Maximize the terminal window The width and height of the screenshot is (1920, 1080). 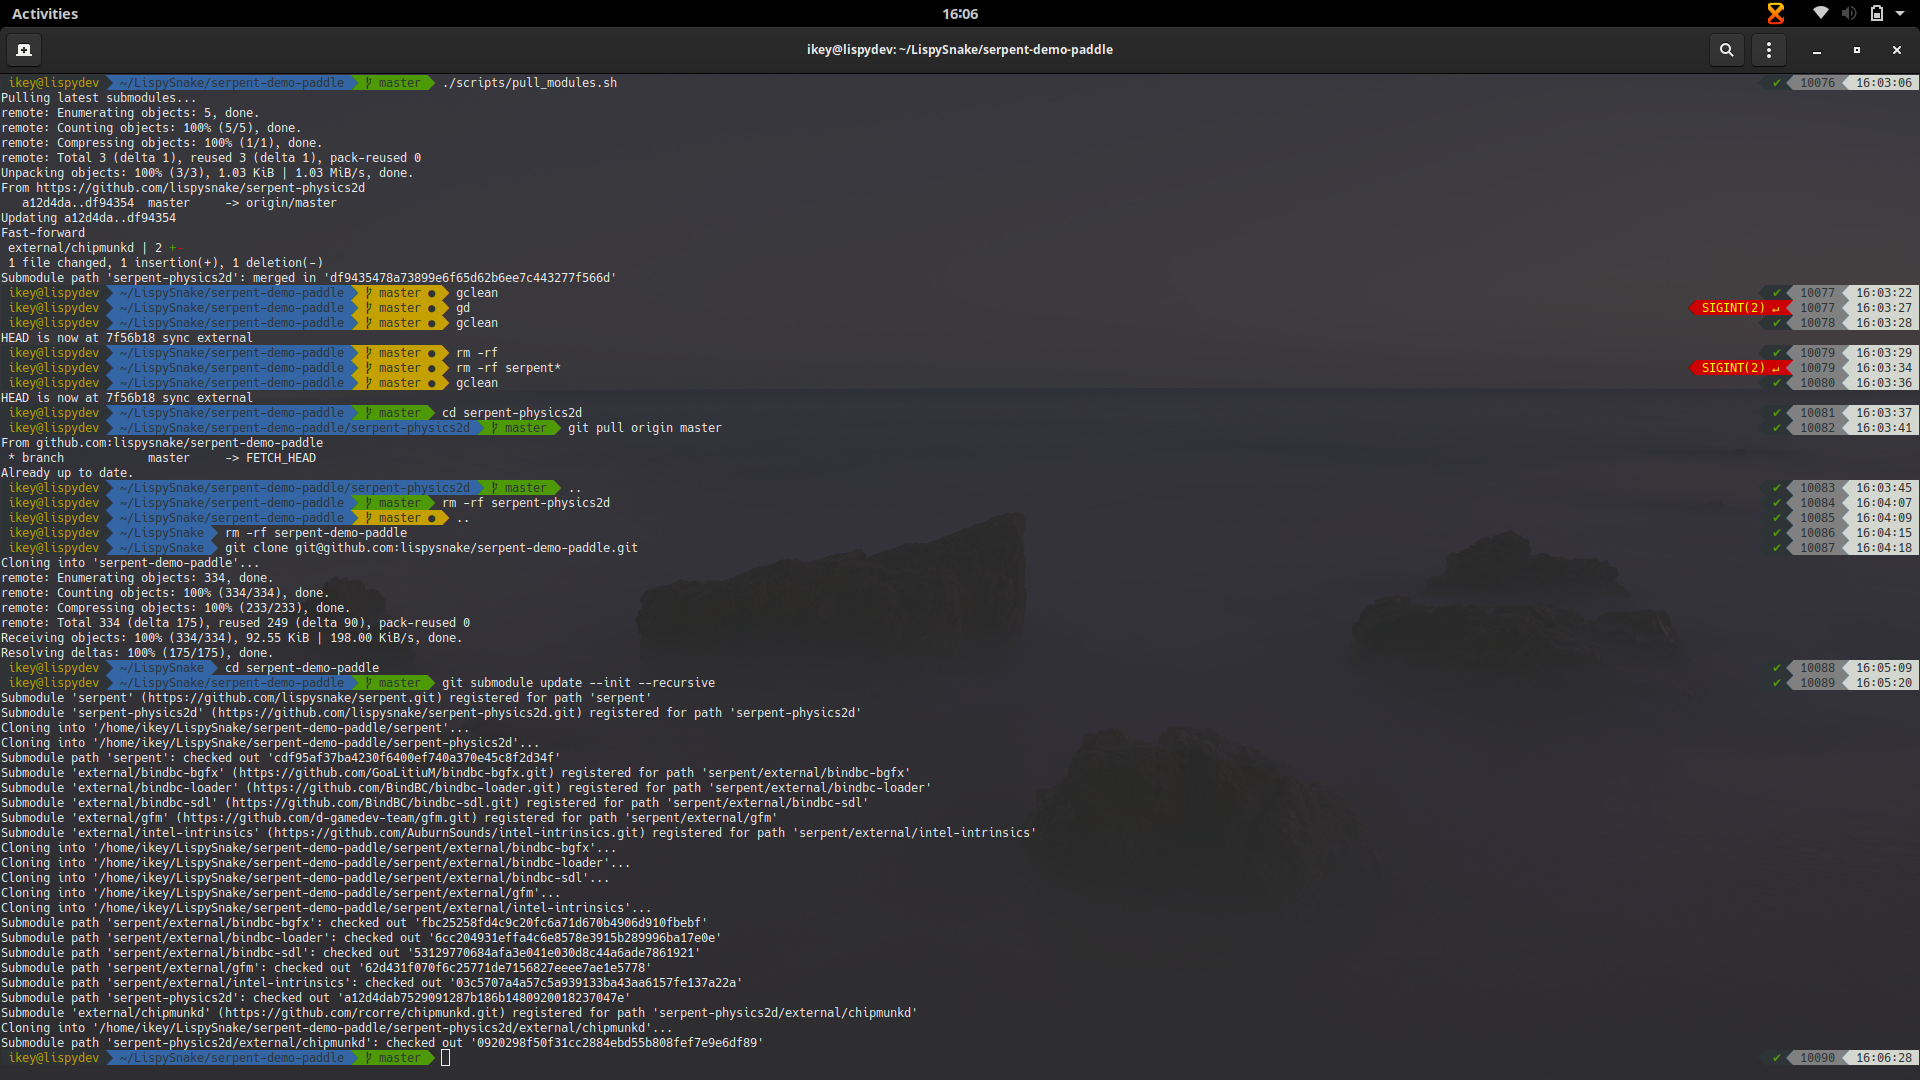coord(1857,49)
